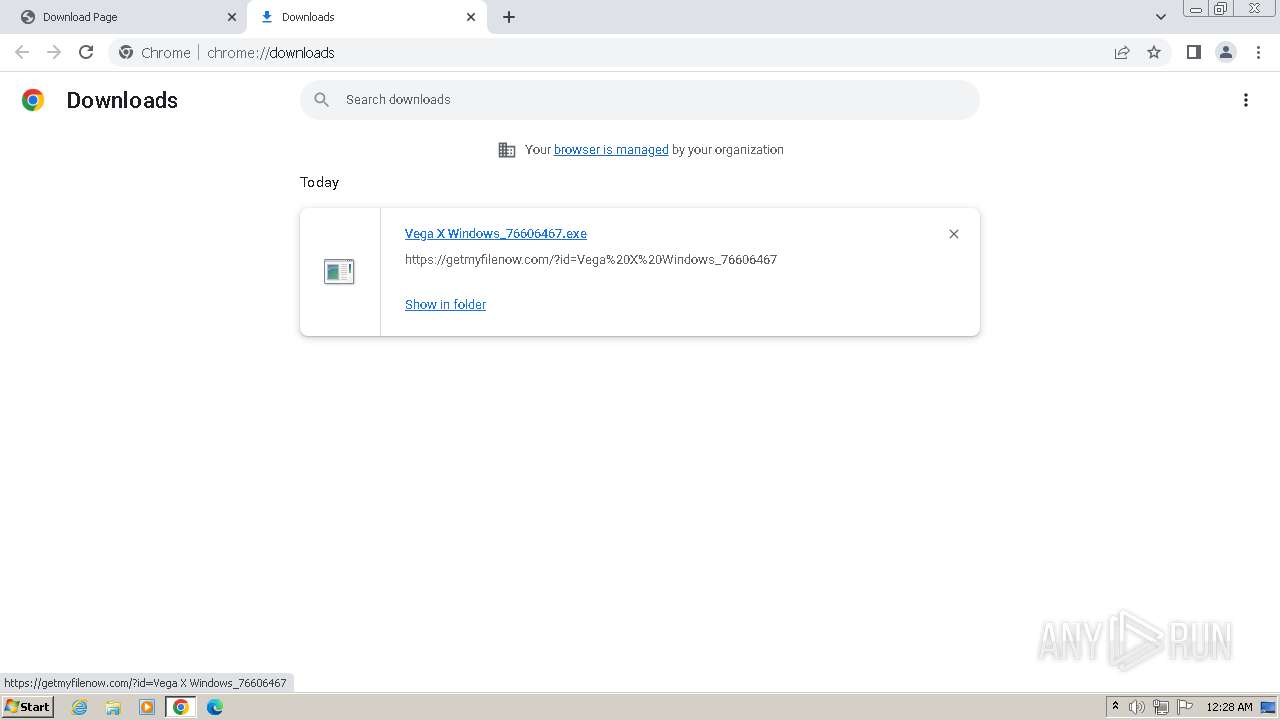
Task: Open Vega X Windows_76606467.exe file link
Action: click(496, 234)
